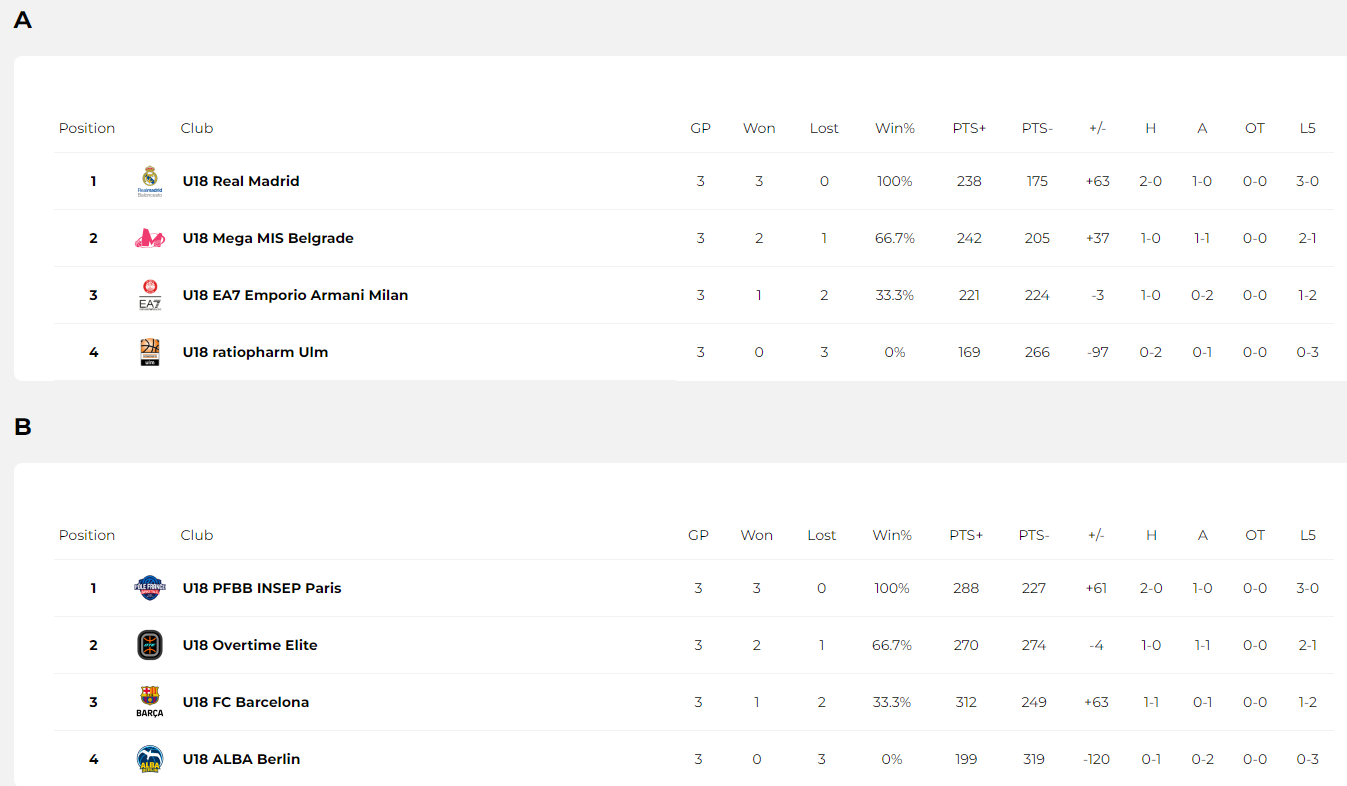Screen dimensions: 1347x786
Task: Open the U18 EA7 Emporio Armani Milan link
Action: (295, 295)
